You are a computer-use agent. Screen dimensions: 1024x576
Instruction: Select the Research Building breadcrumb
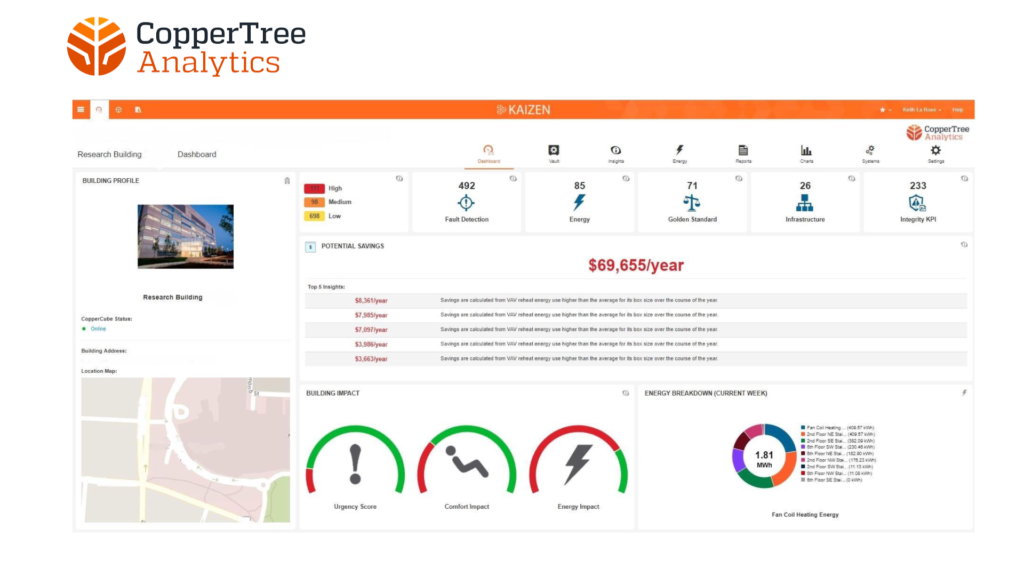[x=109, y=155]
